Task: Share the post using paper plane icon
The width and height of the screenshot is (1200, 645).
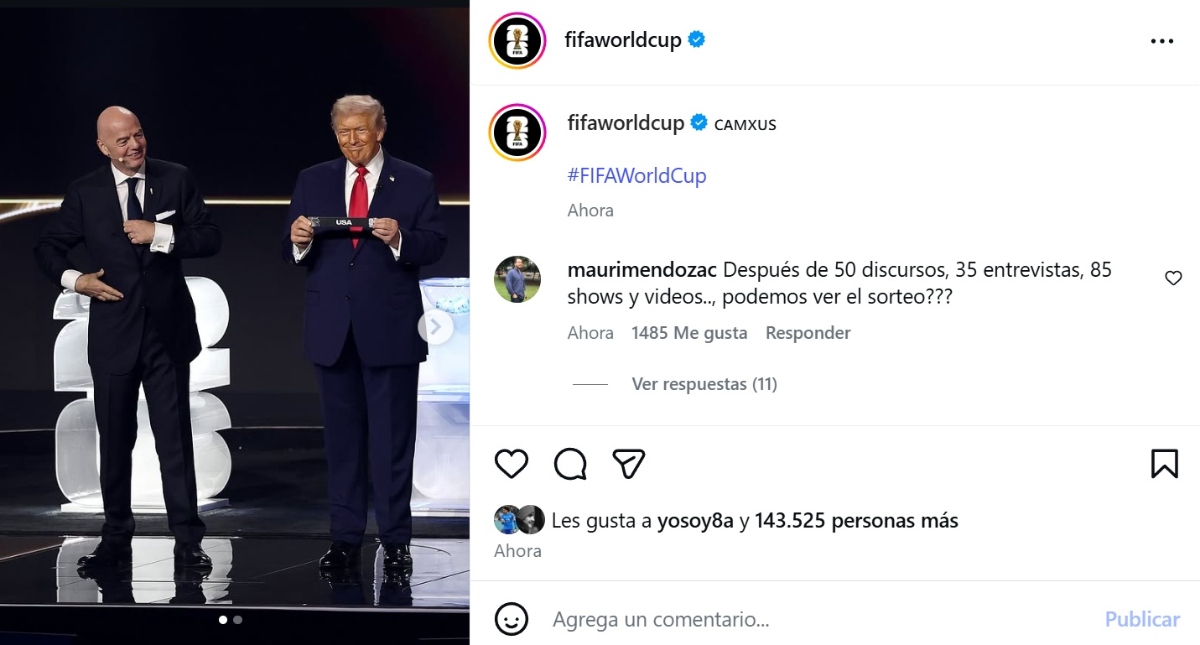Action: pos(628,464)
